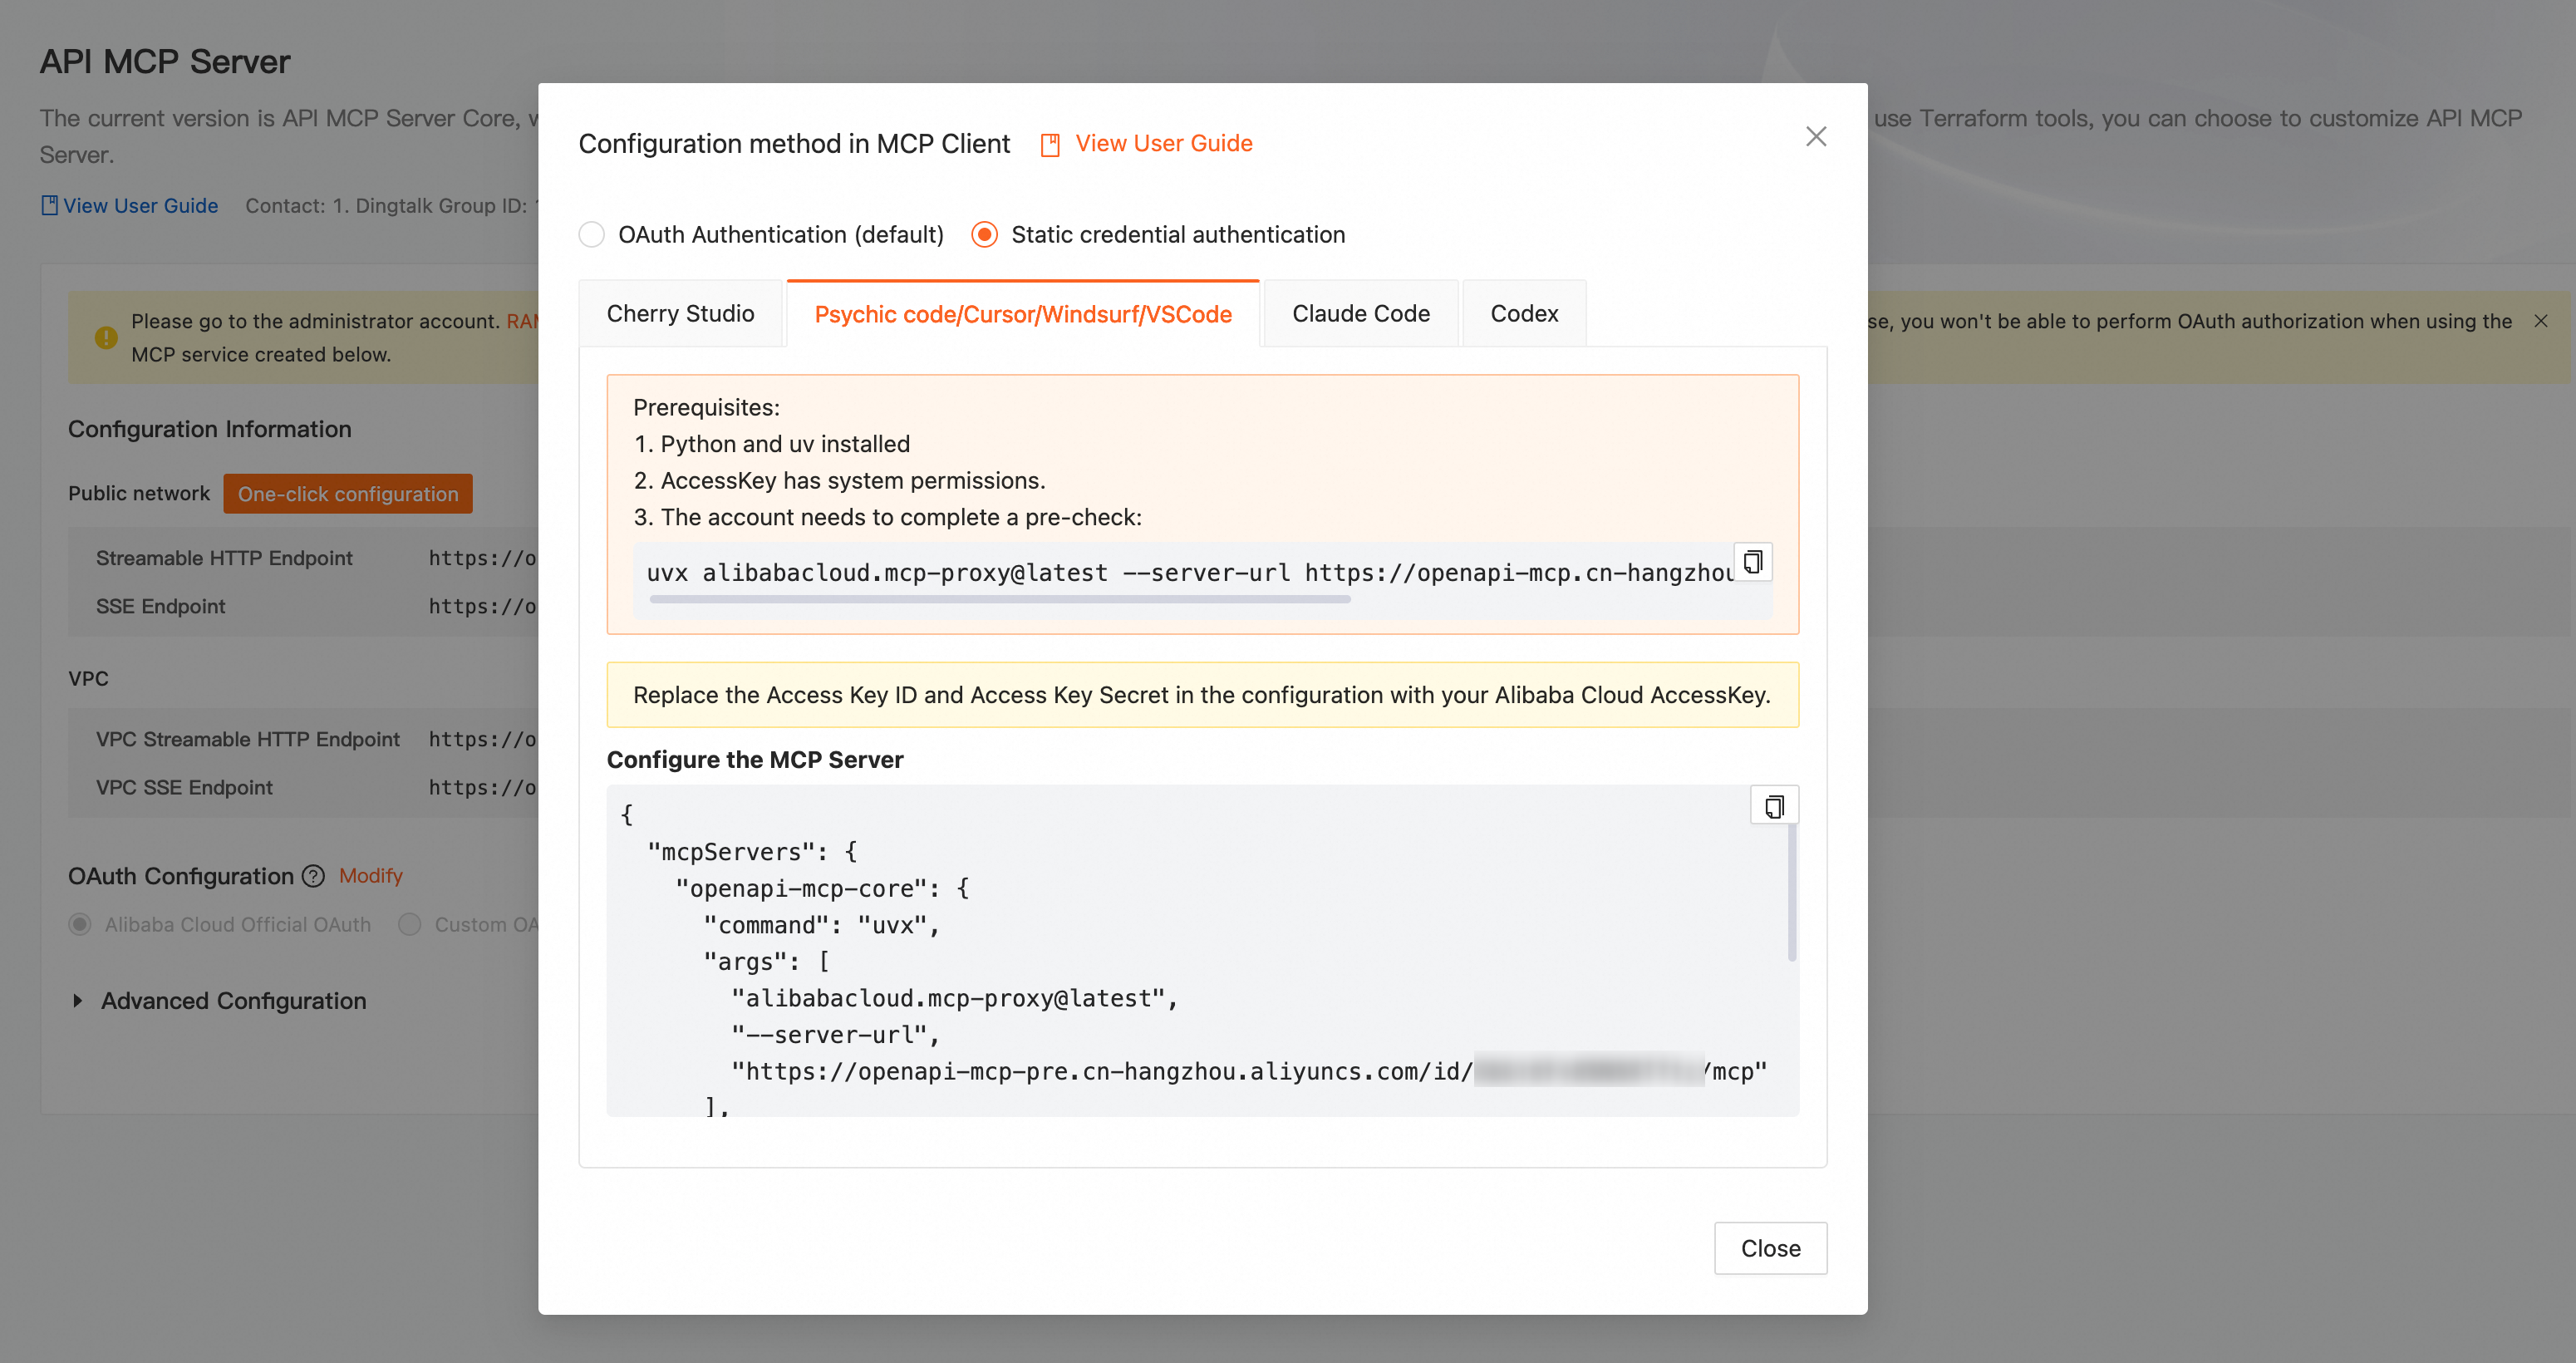Click the 'Replace the Access Key ID' notice text
2576x1363 pixels.
pos(1202,695)
